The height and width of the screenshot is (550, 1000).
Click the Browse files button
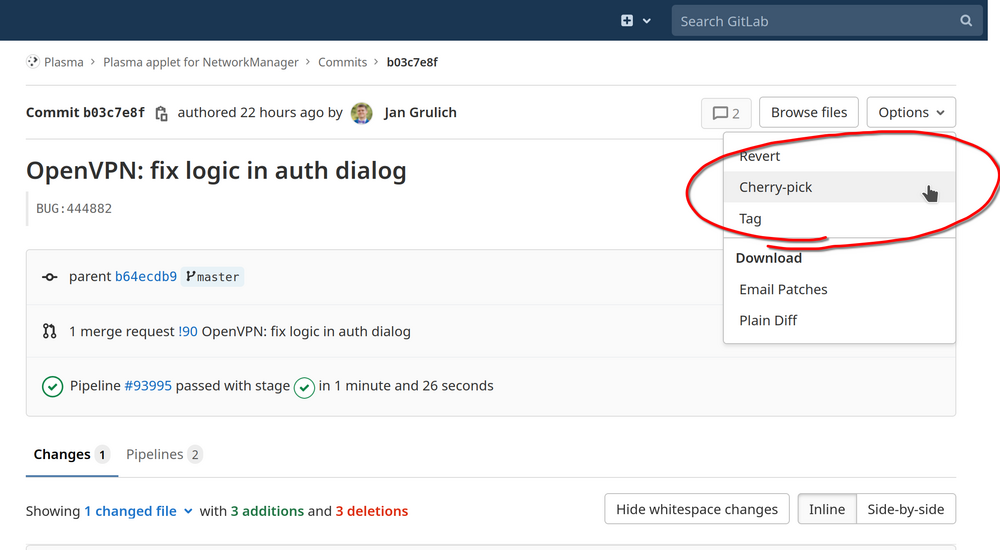pyautogui.click(x=808, y=113)
